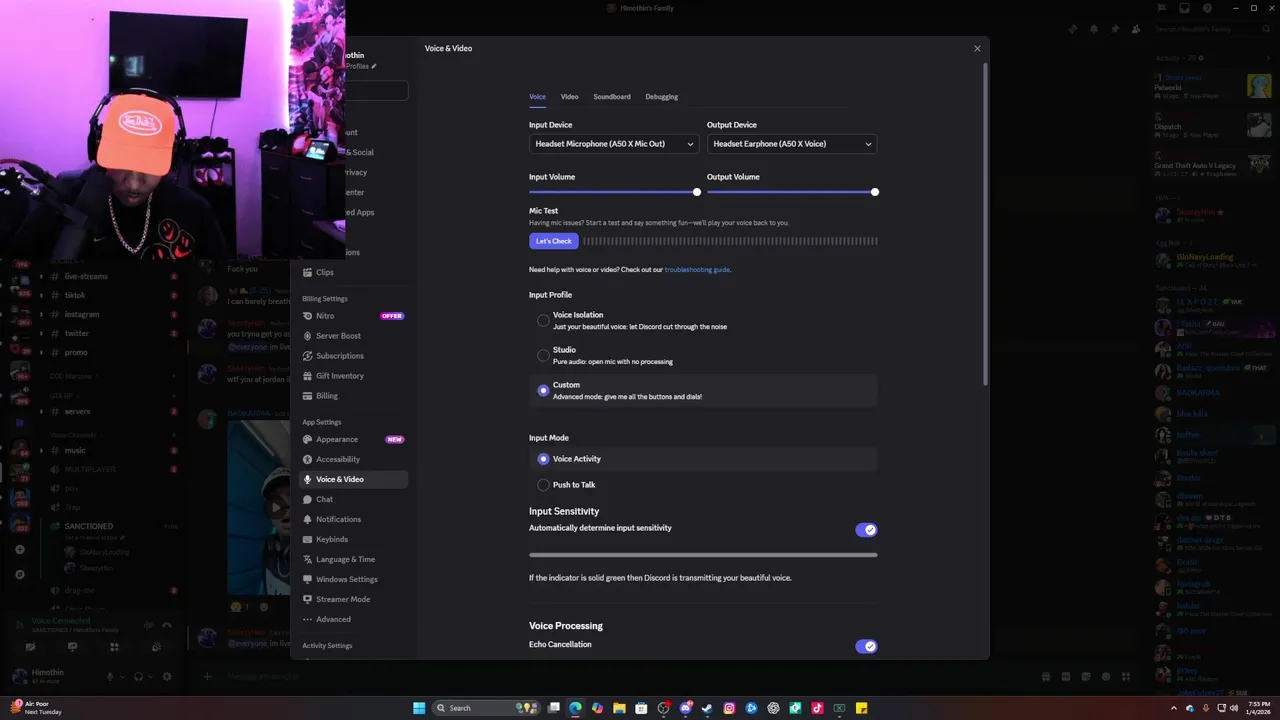Open the Nitro settings page
This screenshot has width=1280, height=720.
click(353, 316)
